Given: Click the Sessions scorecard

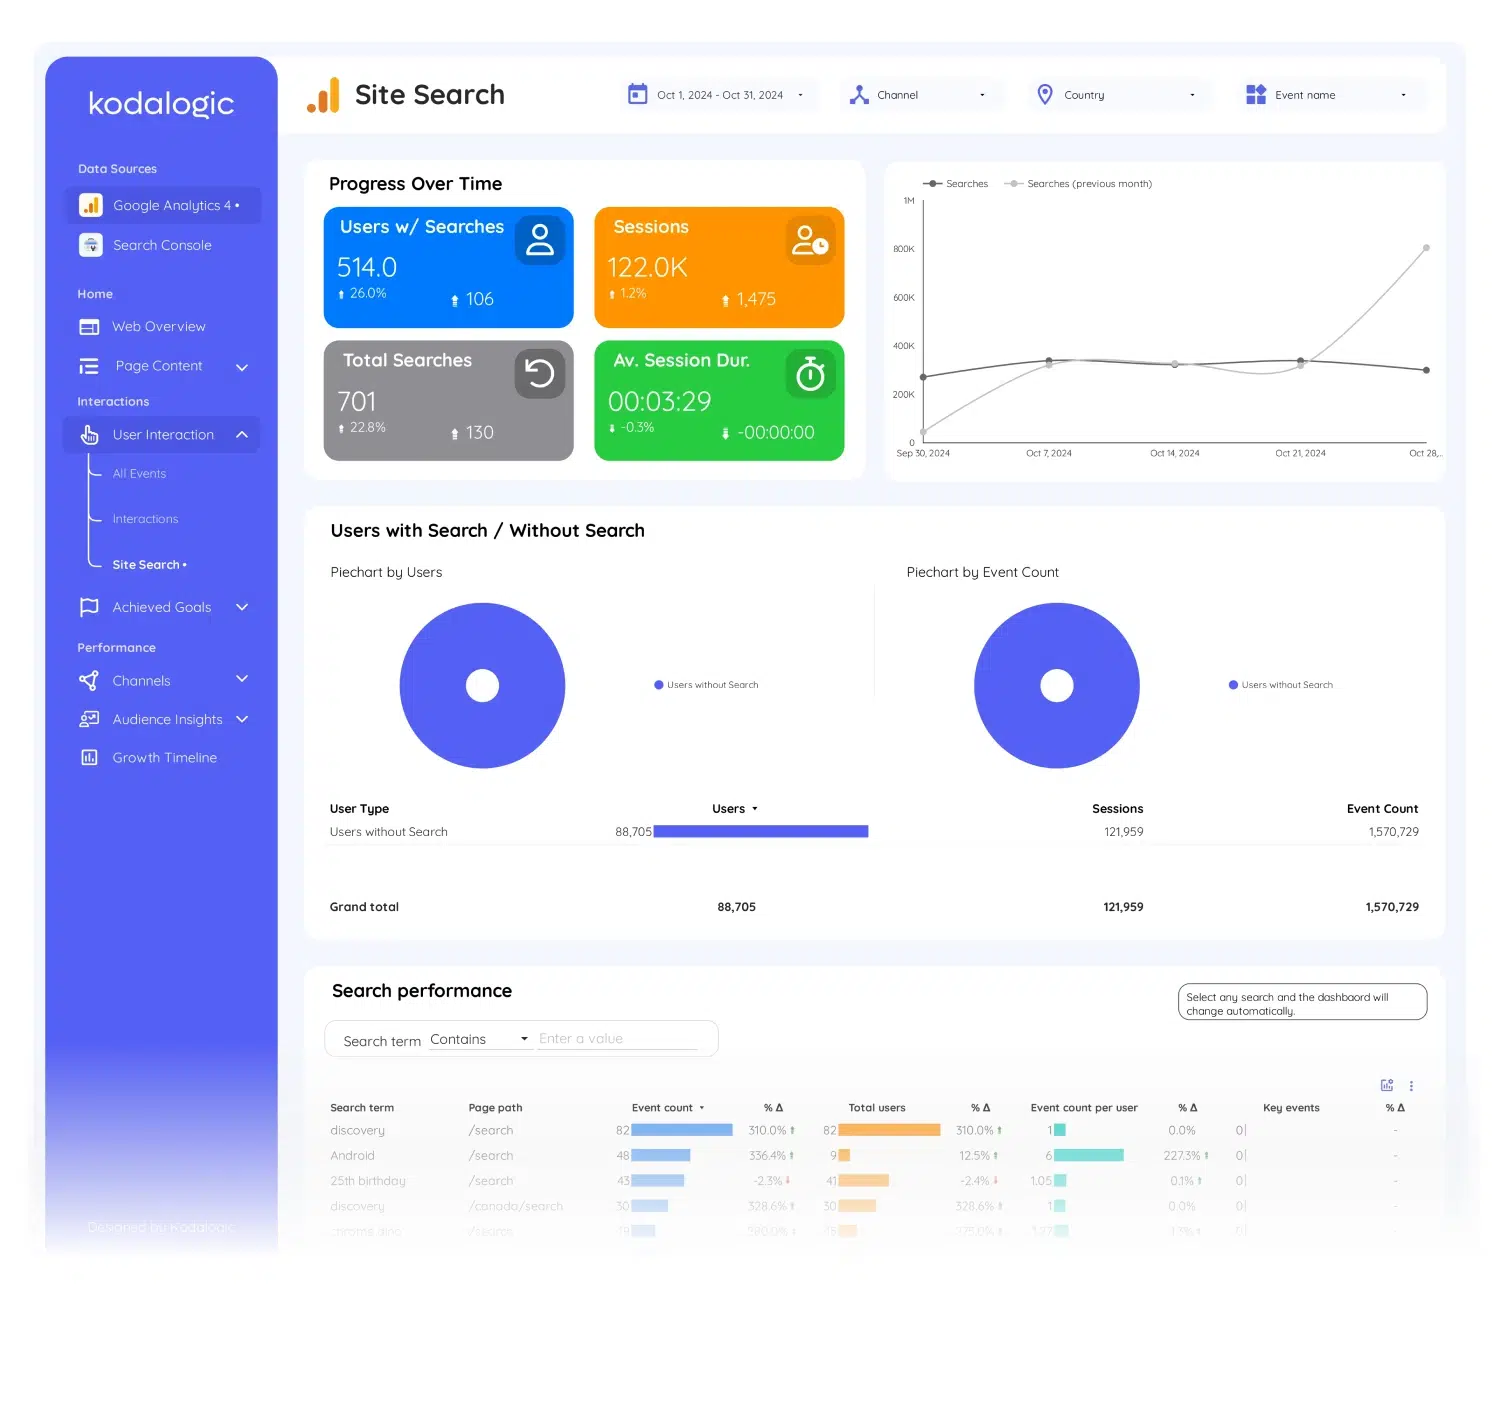Looking at the screenshot, I should click(719, 268).
